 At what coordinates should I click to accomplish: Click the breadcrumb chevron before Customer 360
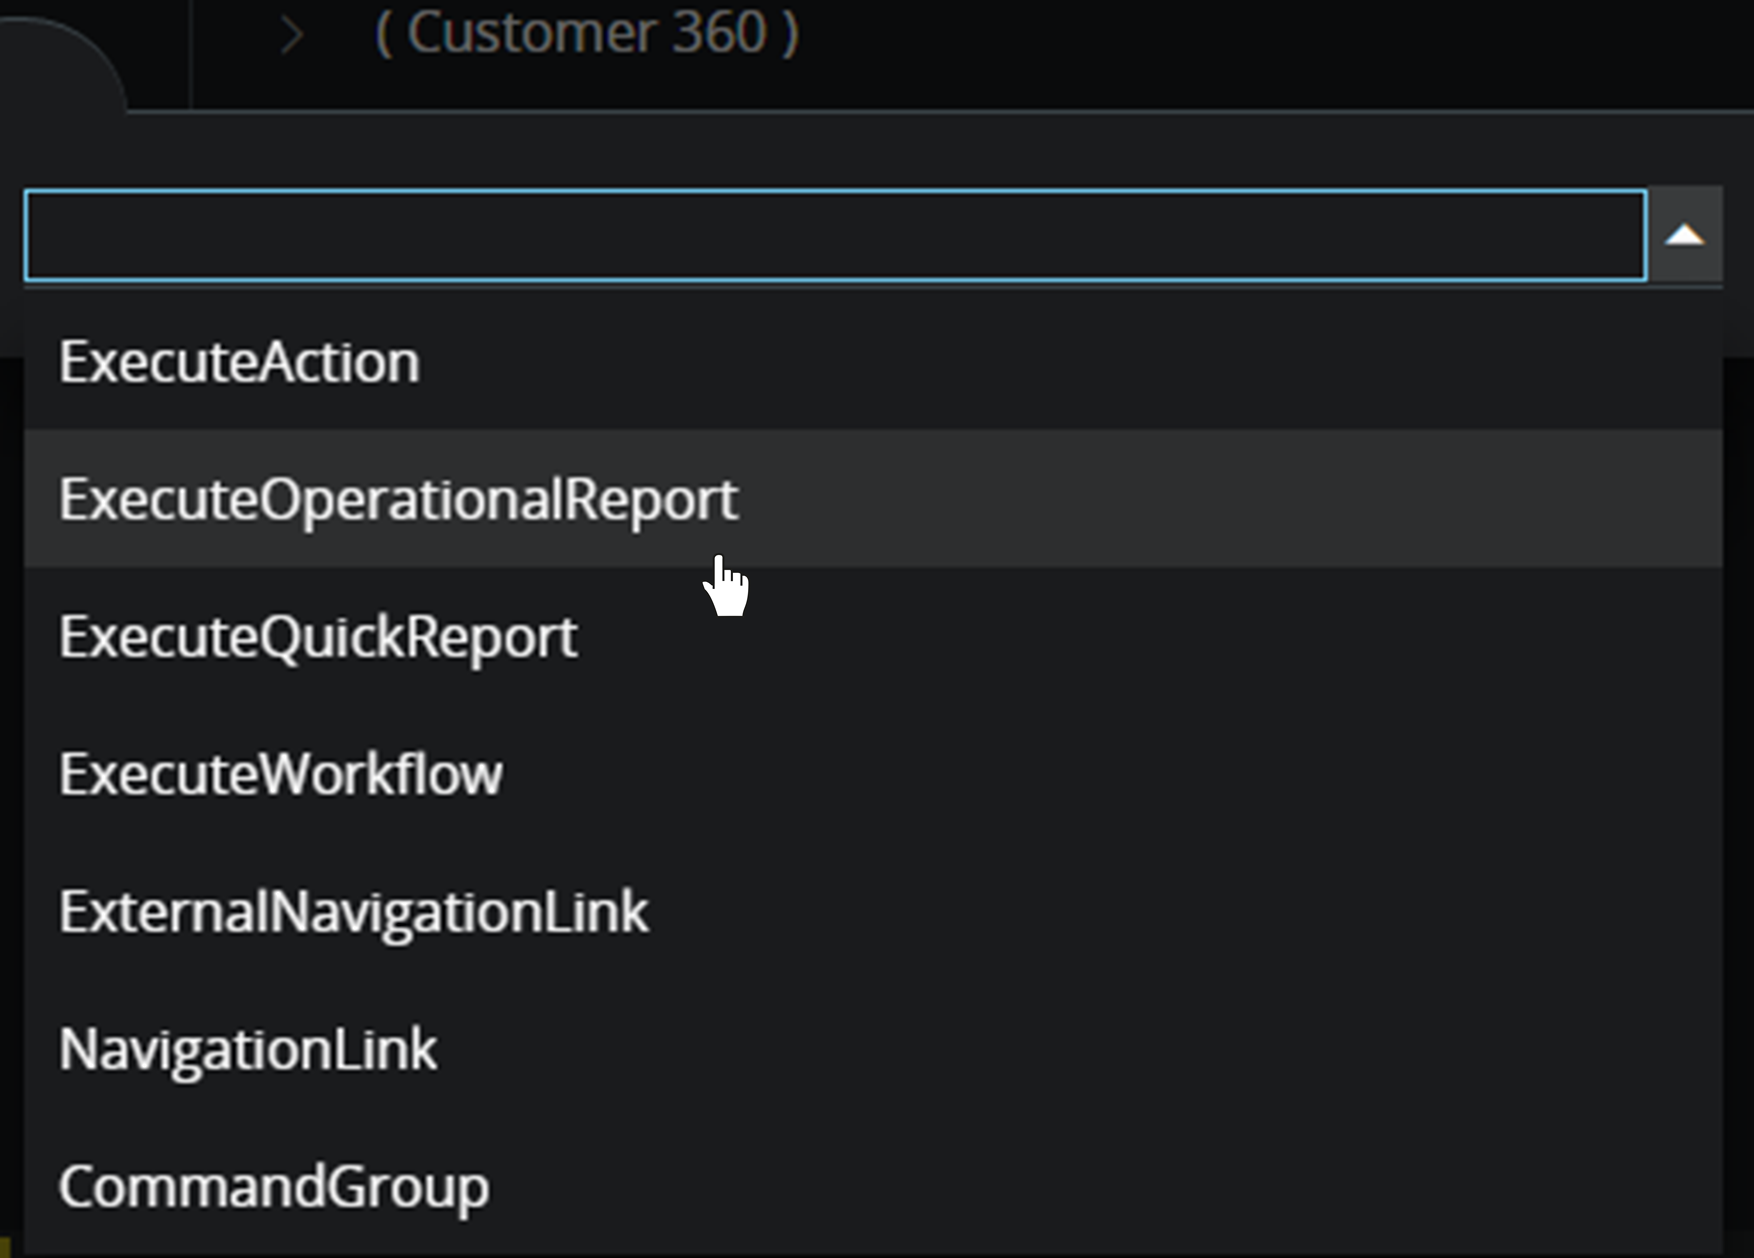coord(292,36)
